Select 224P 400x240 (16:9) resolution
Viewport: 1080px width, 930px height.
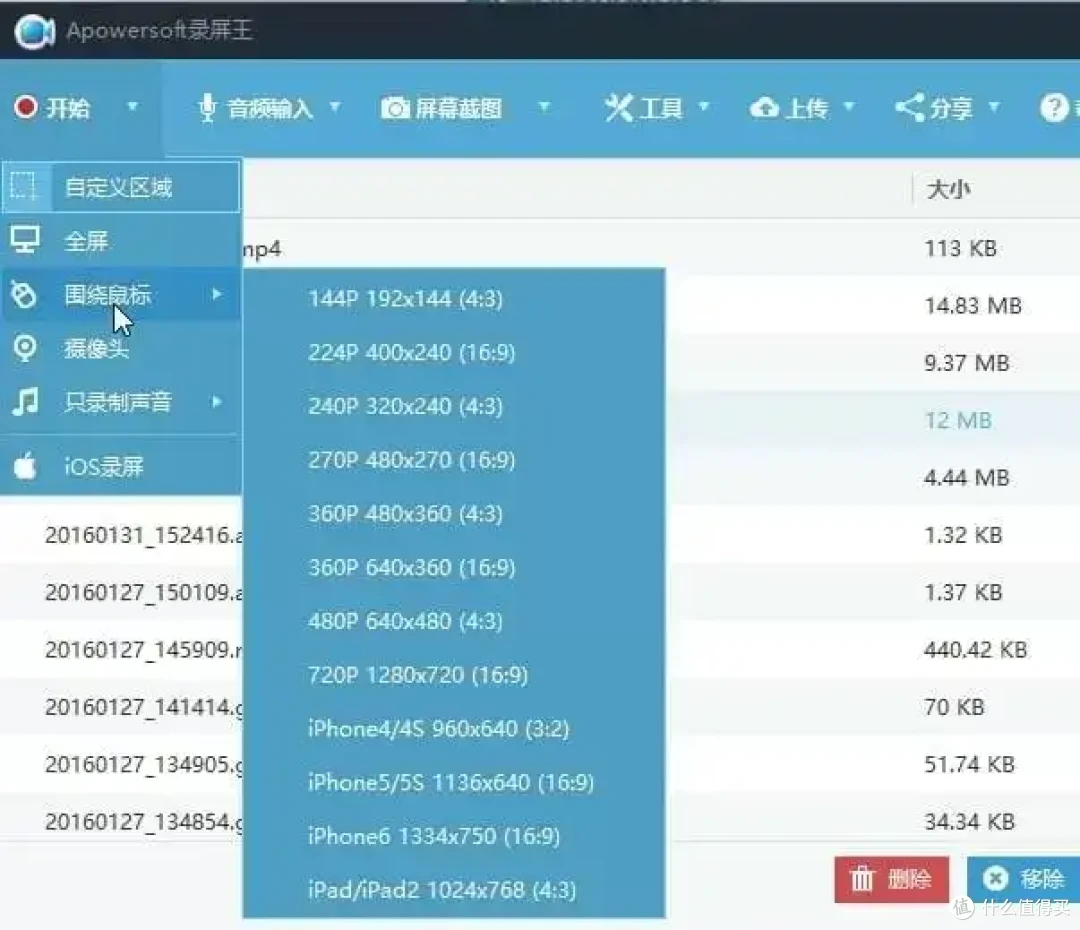tap(454, 353)
